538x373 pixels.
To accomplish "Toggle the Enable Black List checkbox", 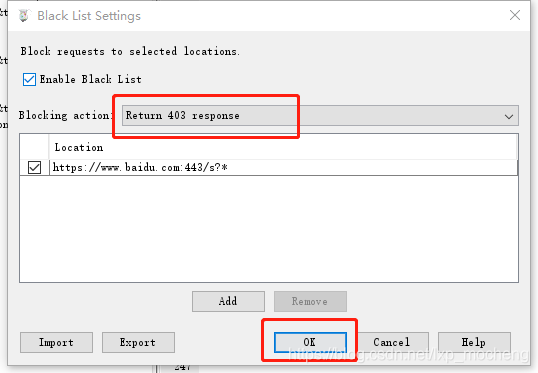I will [x=29, y=79].
